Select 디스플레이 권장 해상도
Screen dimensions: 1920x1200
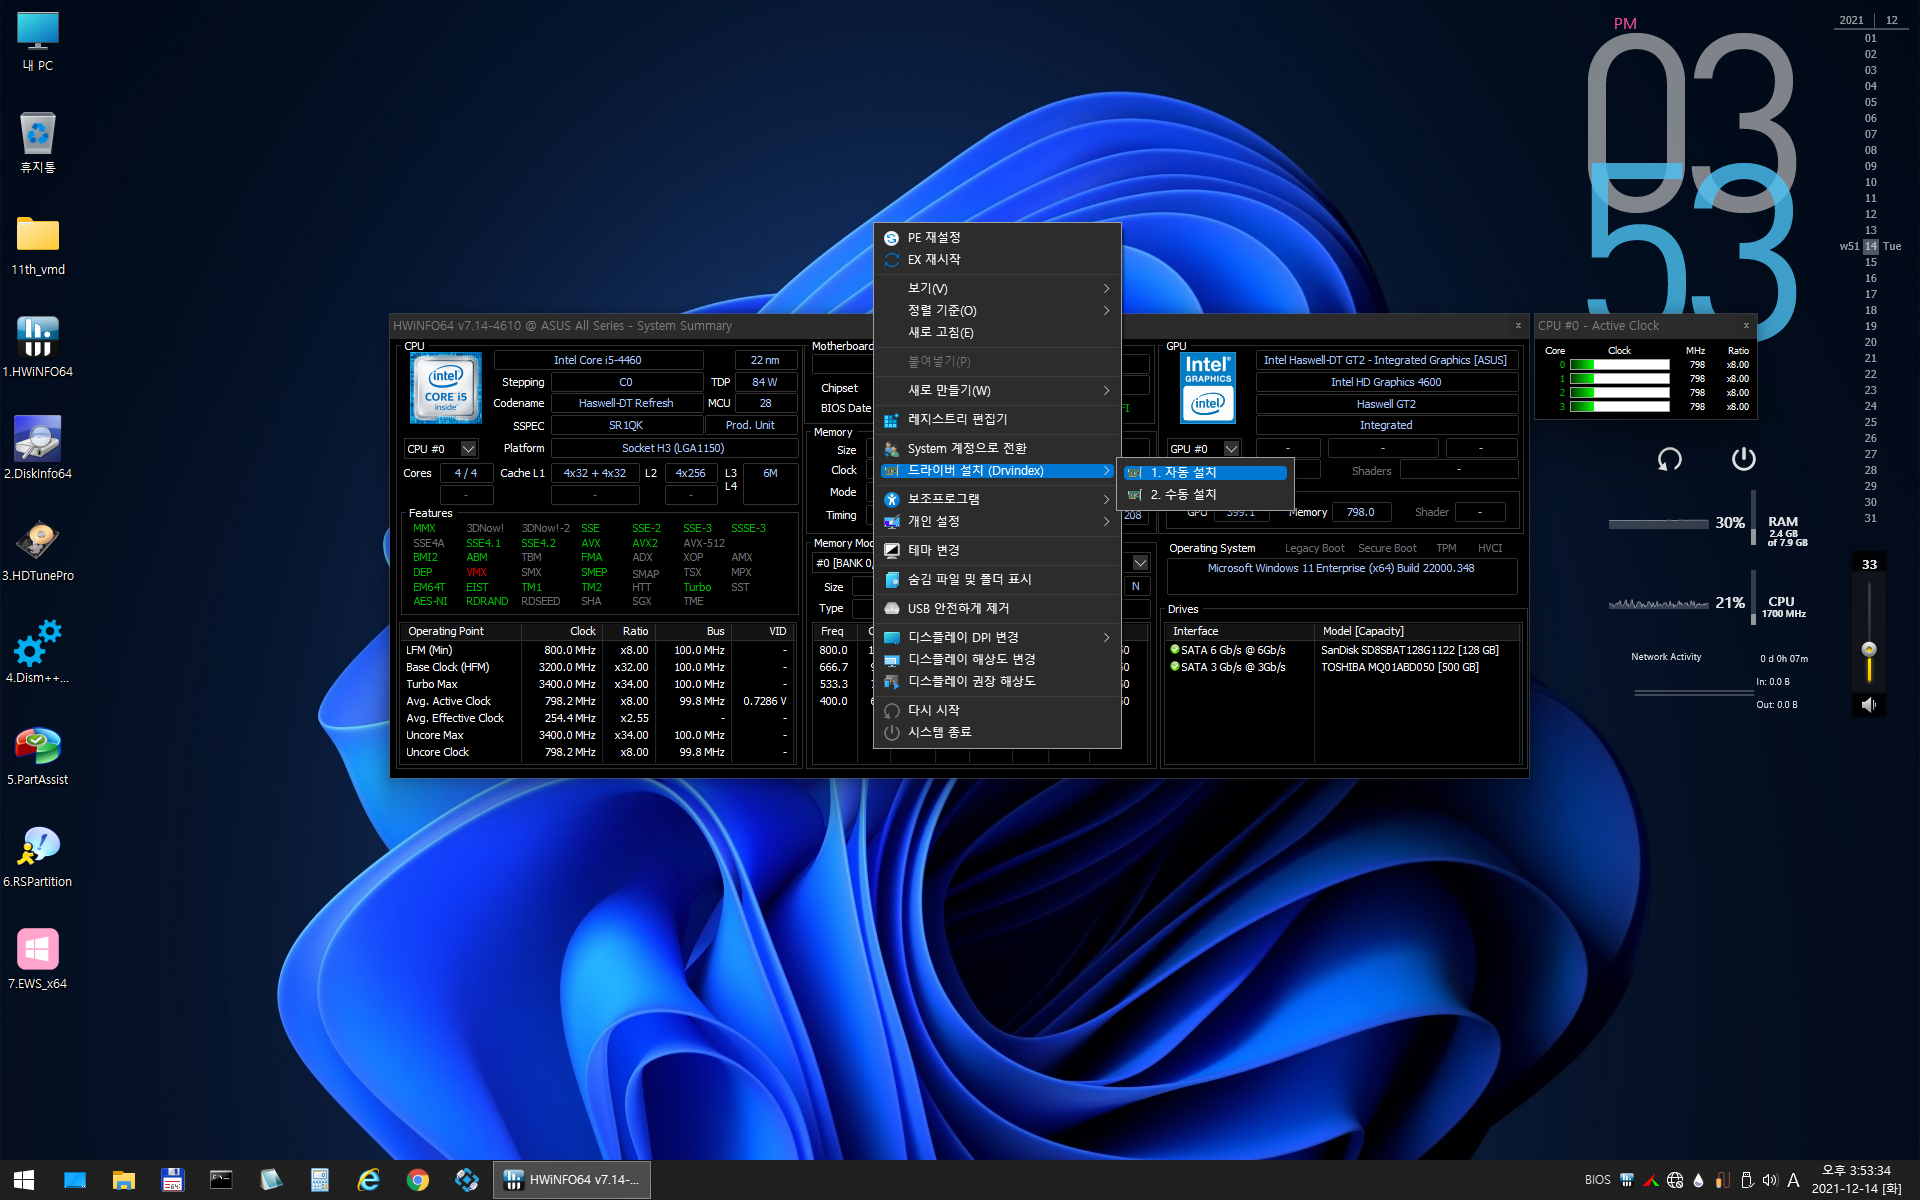[997, 681]
